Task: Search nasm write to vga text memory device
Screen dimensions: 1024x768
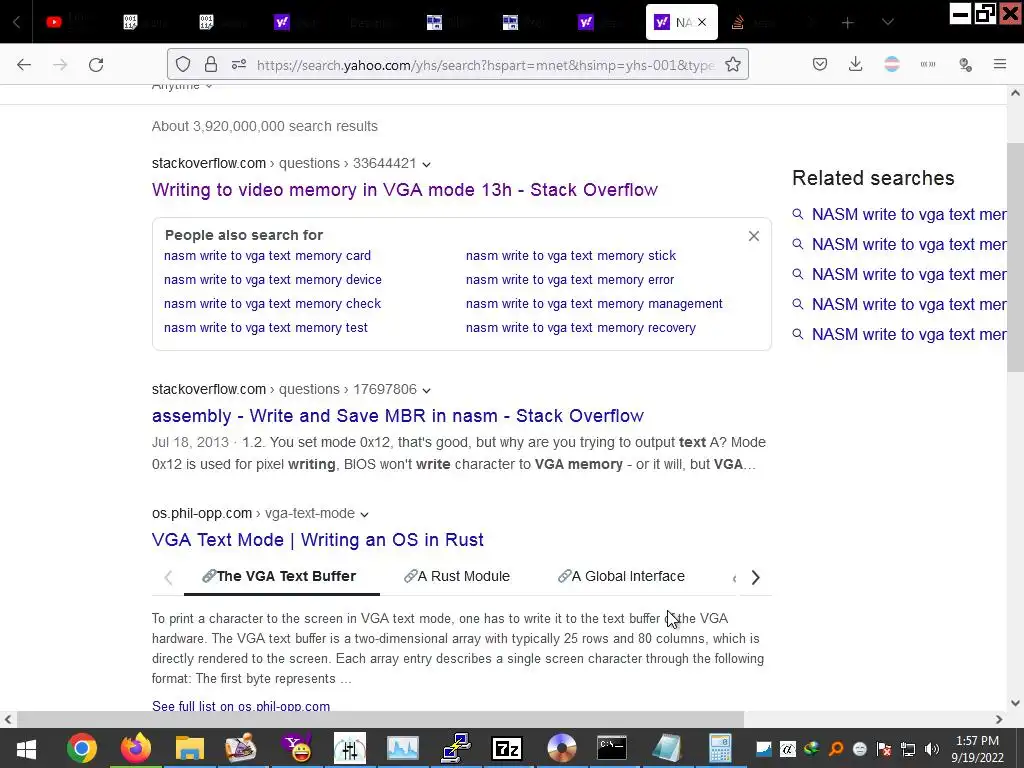Action: tap(272, 280)
